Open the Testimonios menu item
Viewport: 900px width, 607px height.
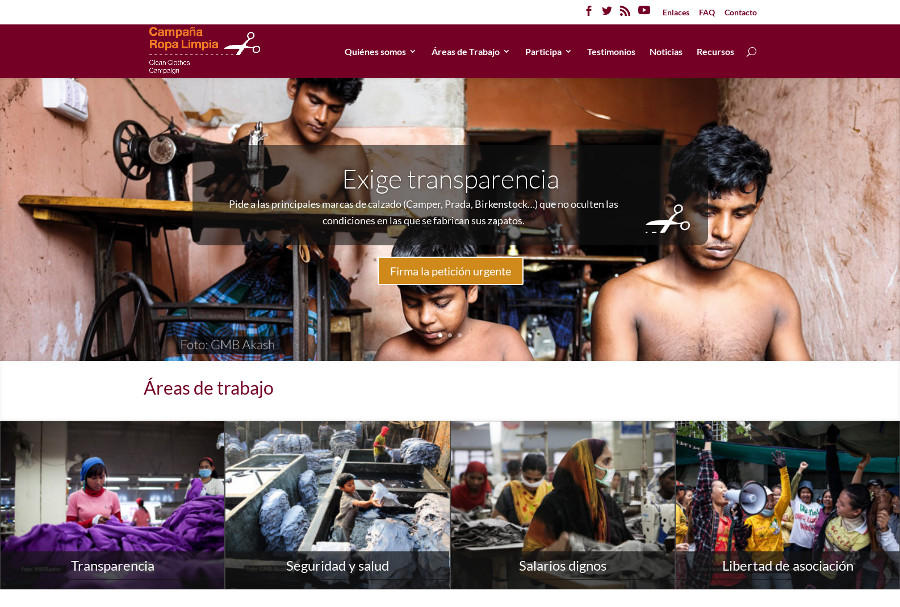[611, 52]
